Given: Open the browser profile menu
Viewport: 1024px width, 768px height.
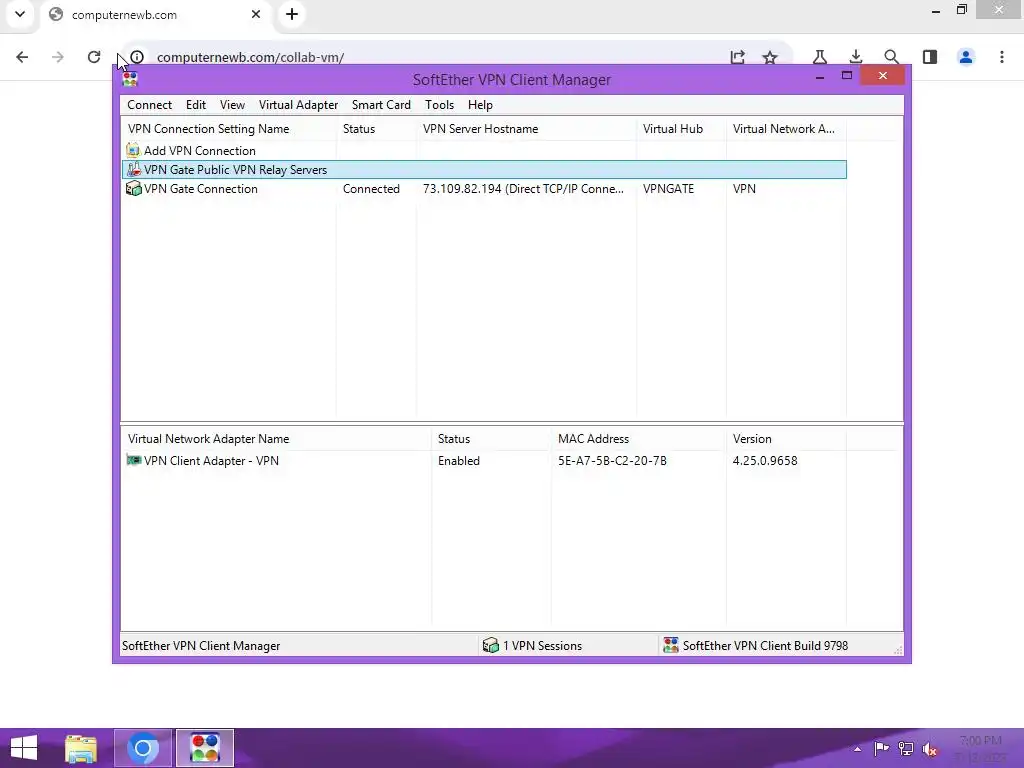Looking at the screenshot, I should point(966,57).
